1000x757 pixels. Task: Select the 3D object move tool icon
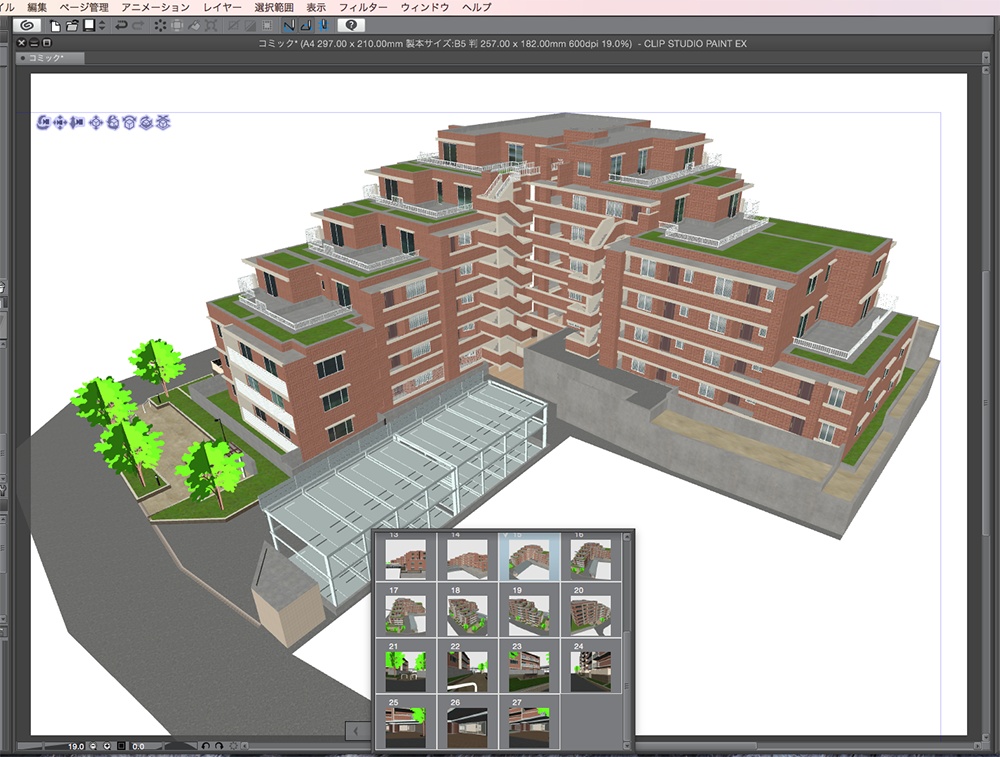96,122
